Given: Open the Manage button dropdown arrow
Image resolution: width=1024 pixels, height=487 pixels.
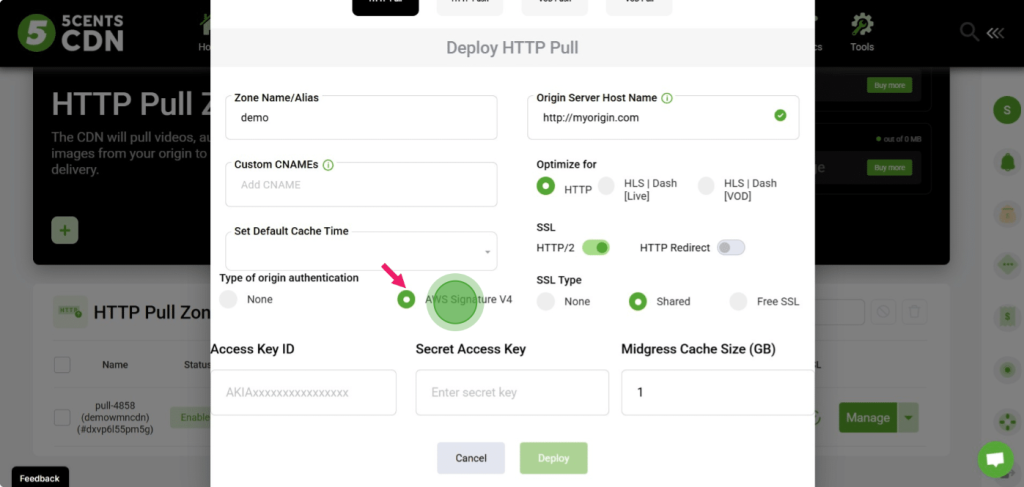Looking at the screenshot, I should click(x=908, y=418).
